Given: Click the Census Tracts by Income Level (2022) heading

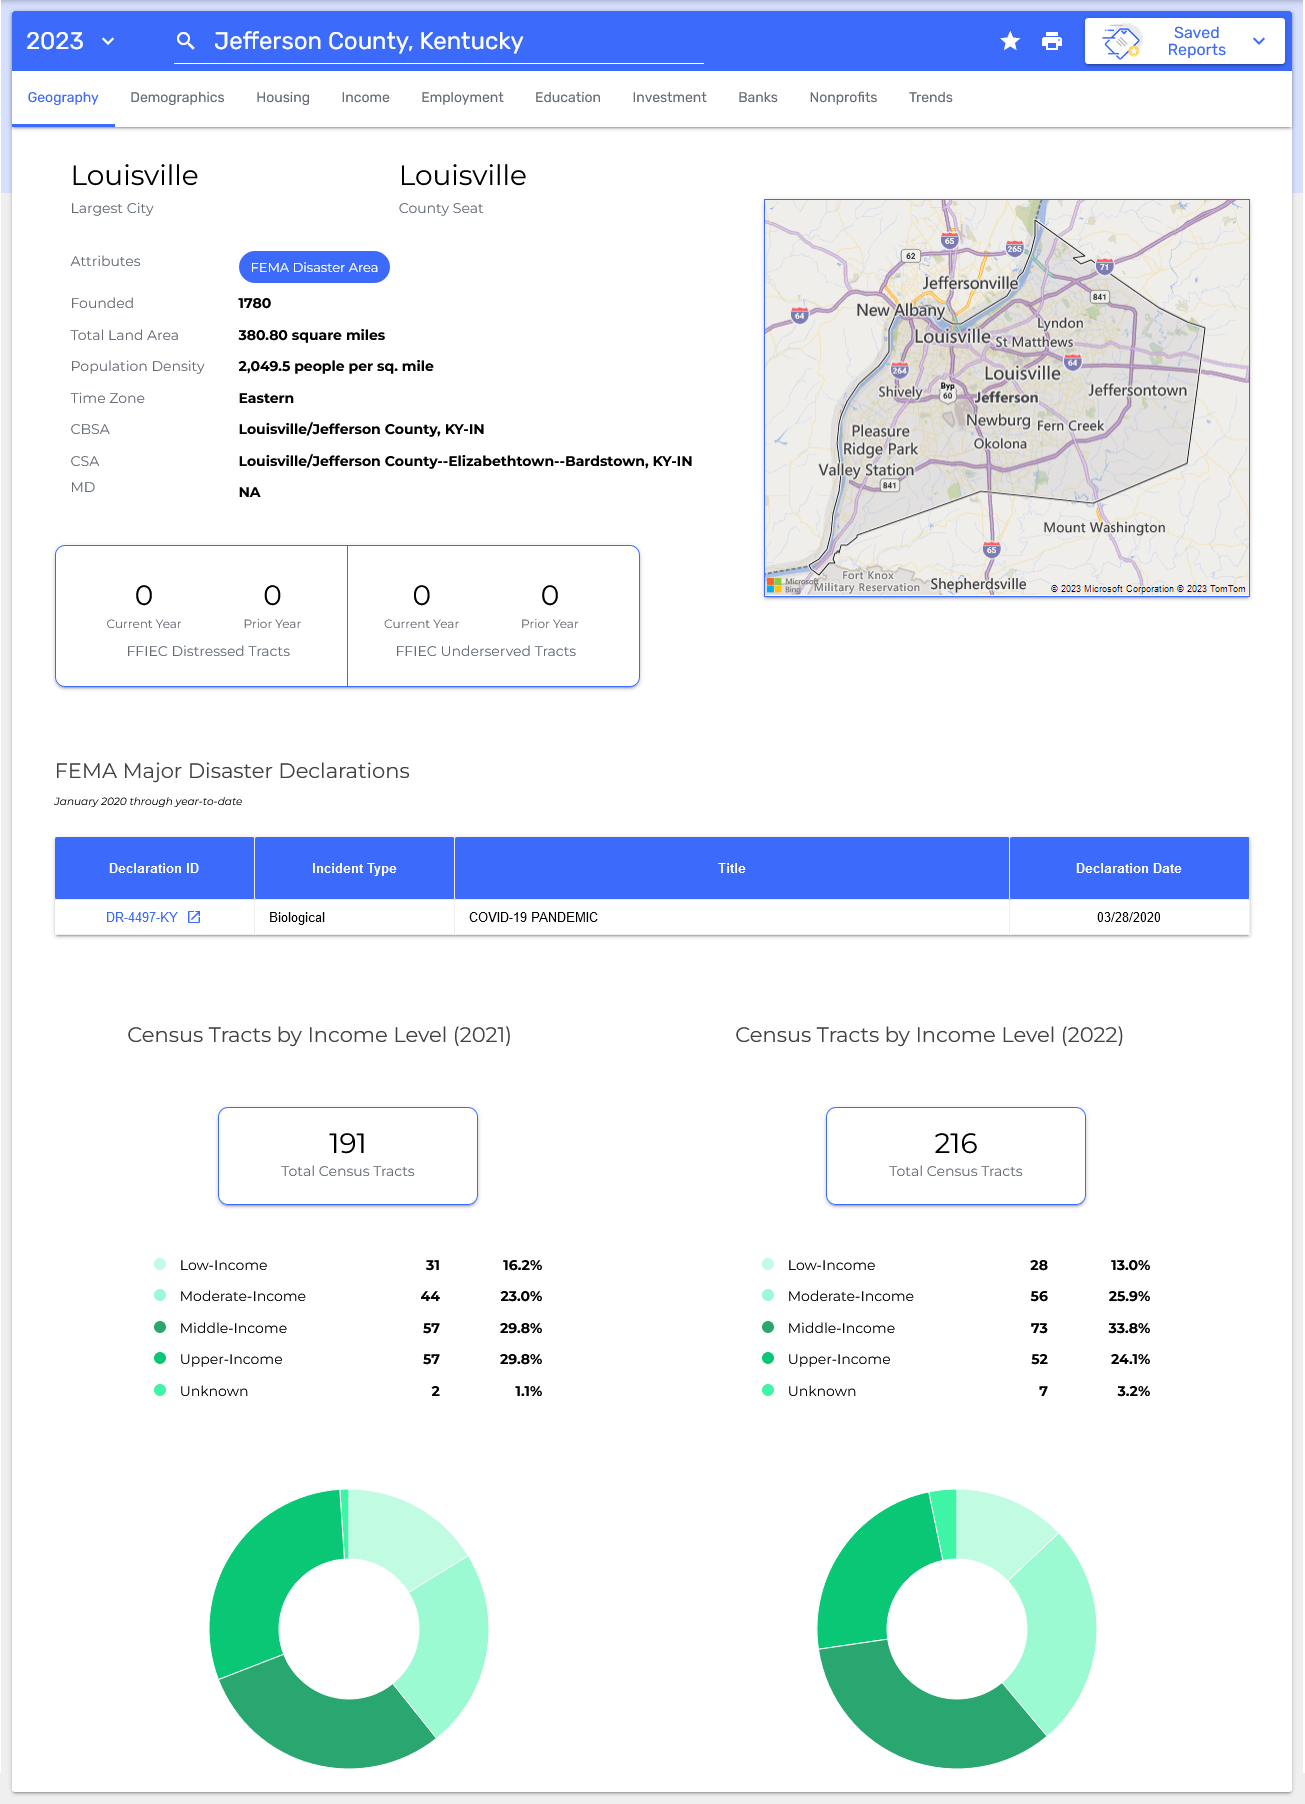Looking at the screenshot, I should 929,1035.
